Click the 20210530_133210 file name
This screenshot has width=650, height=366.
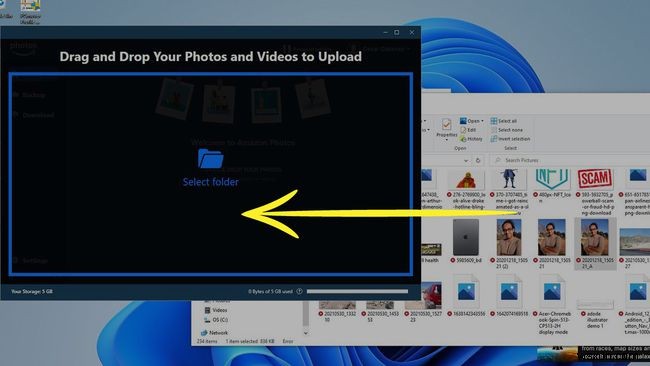(x=340, y=317)
